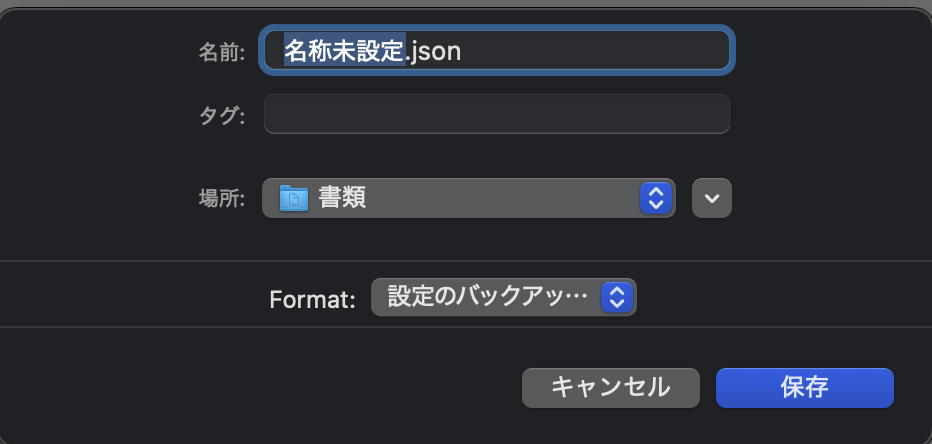Click the up-down arrows on the Format popup
The width and height of the screenshot is (932, 444).
coord(618,297)
